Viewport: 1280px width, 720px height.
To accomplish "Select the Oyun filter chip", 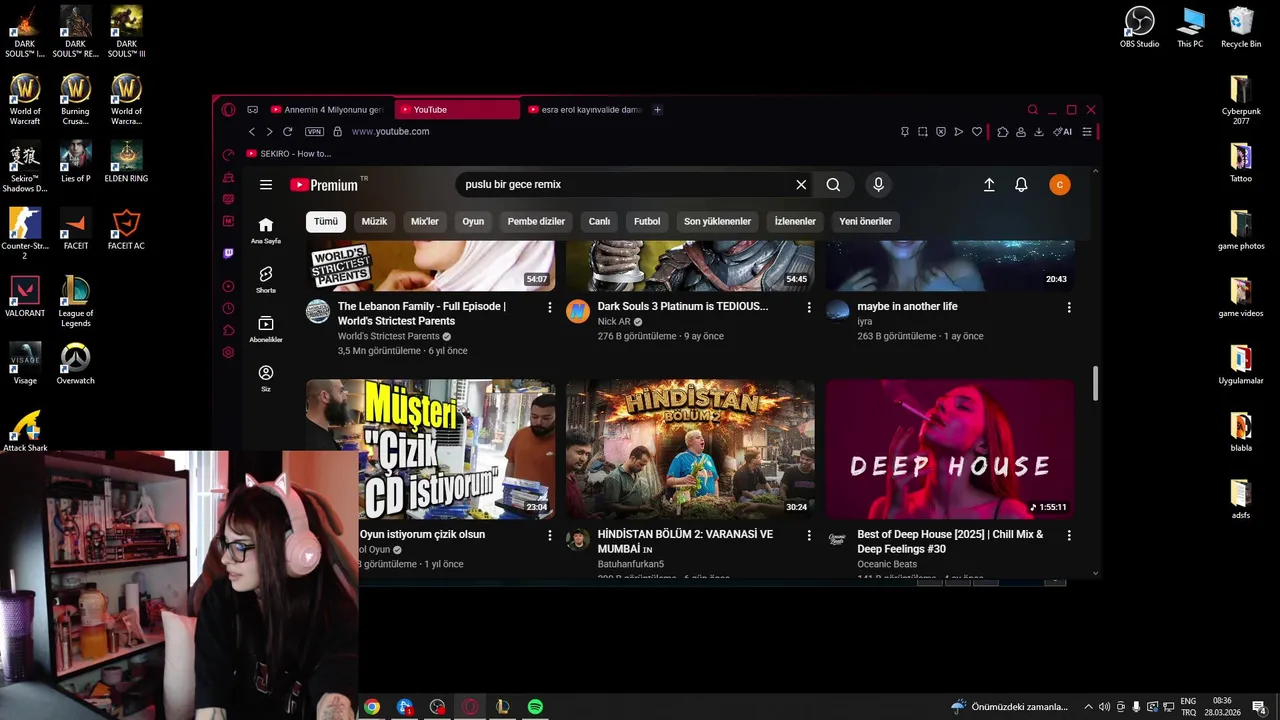I will 473,221.
